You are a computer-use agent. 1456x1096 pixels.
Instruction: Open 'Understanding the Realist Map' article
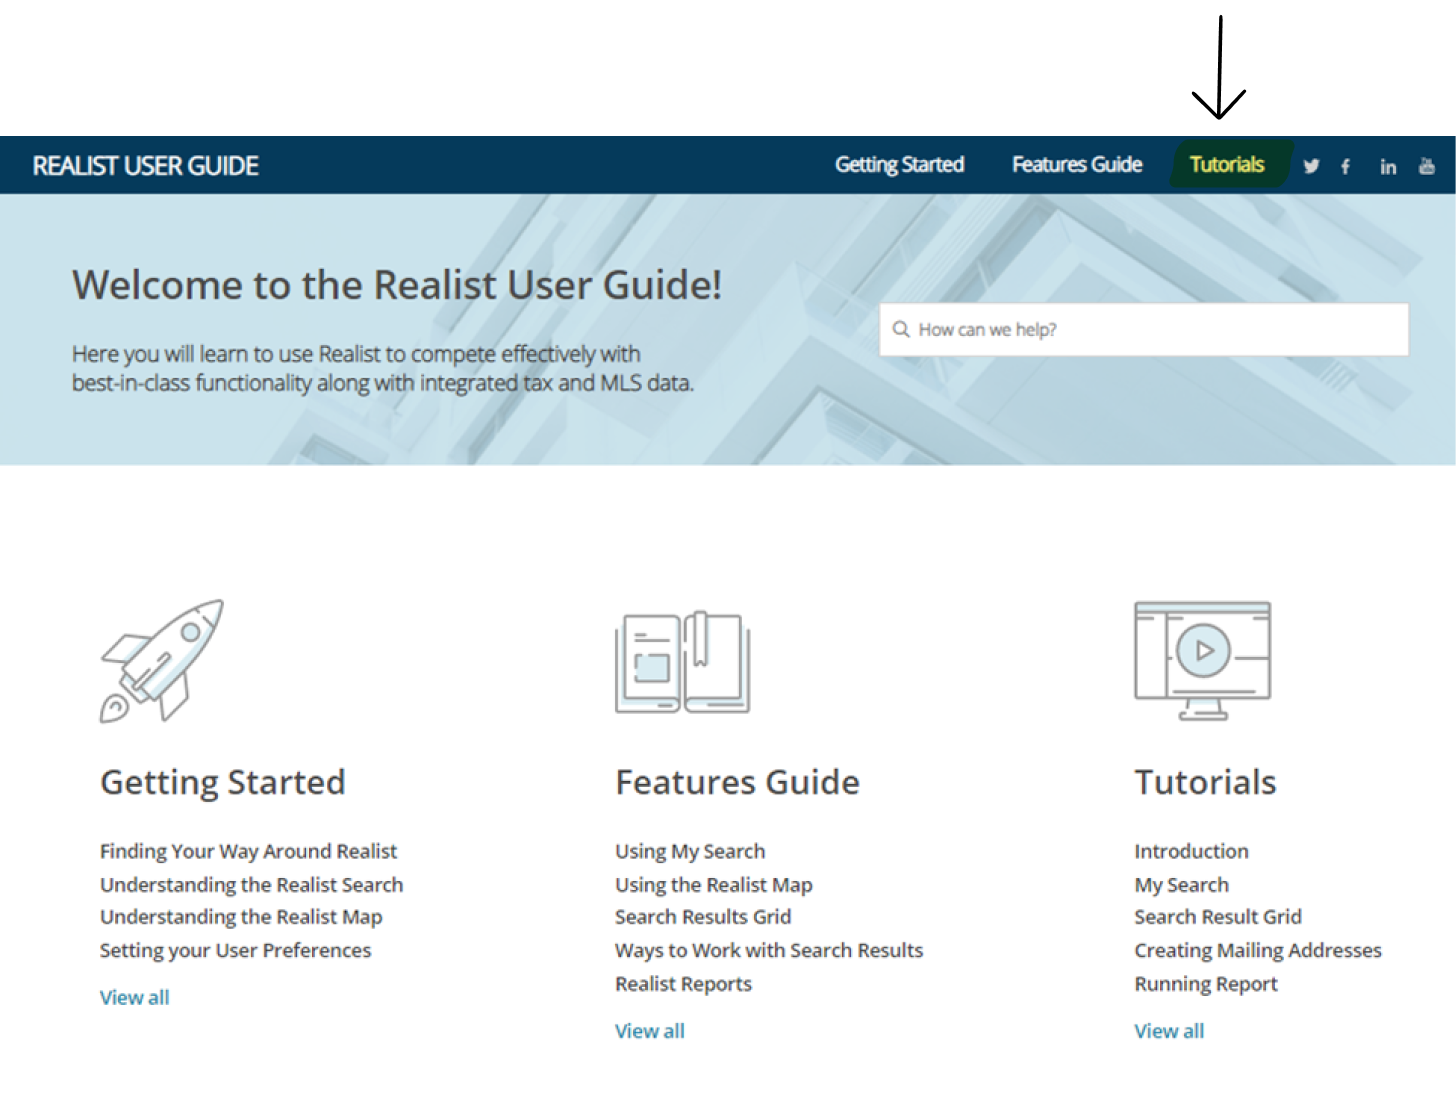(x=241, y=917)
